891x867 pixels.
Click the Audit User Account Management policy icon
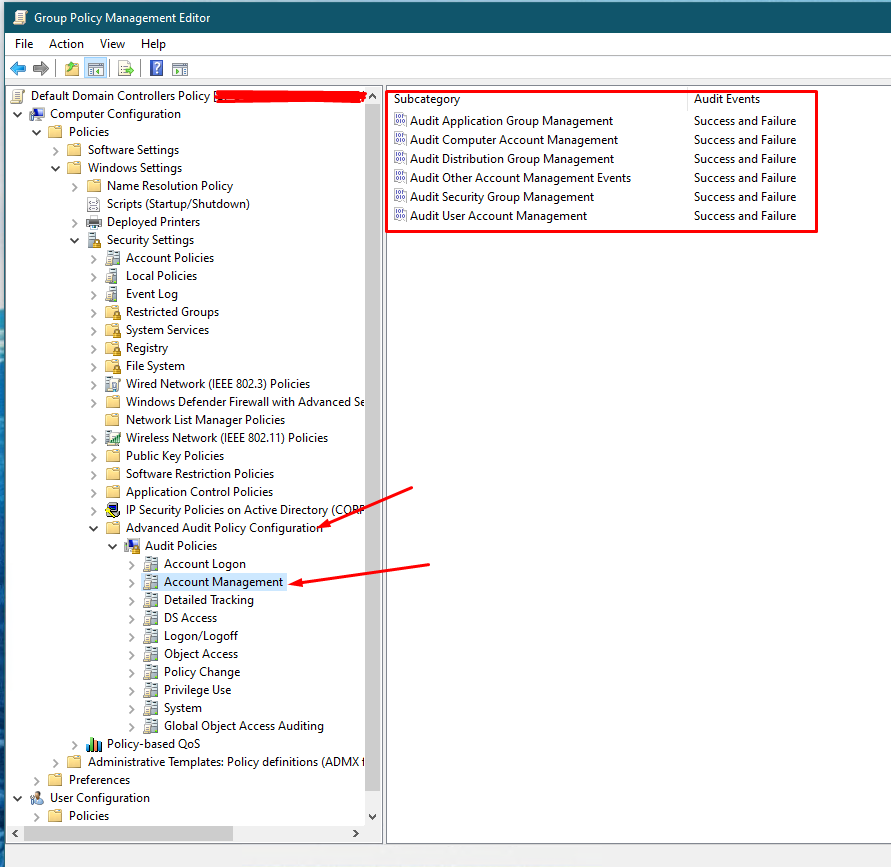[x=400, y=216]
